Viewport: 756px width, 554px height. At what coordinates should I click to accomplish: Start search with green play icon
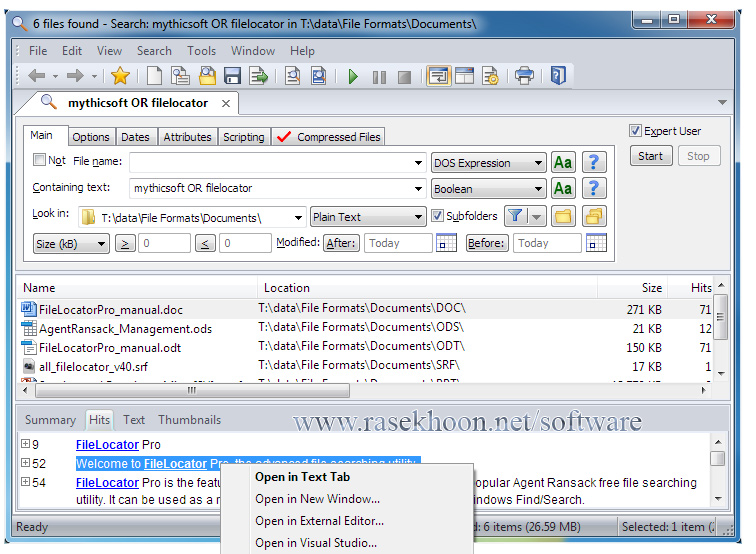[353, 76]
